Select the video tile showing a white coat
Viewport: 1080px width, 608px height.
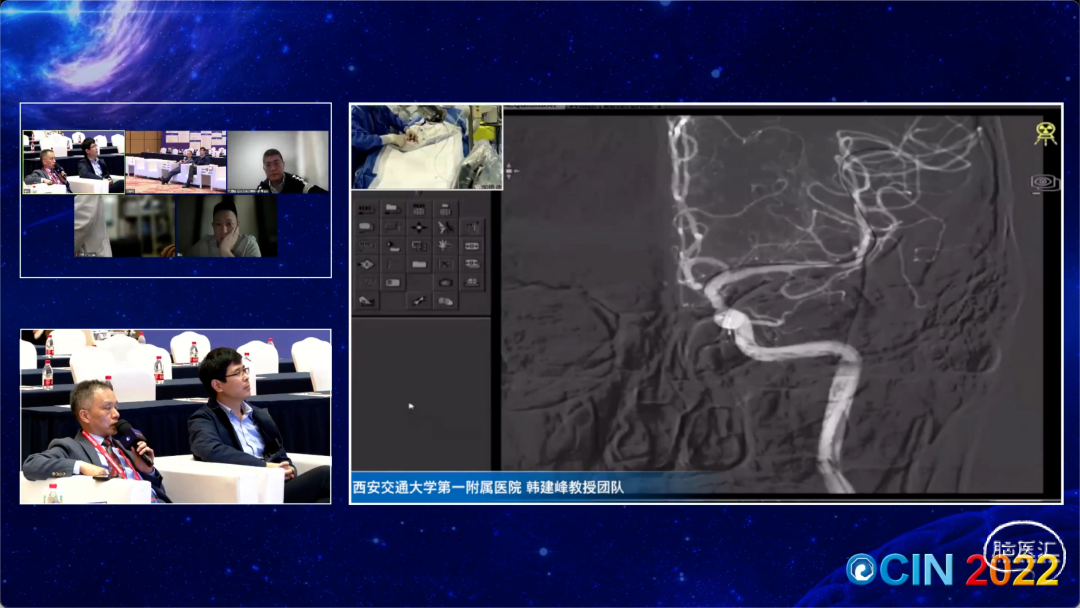125,226
